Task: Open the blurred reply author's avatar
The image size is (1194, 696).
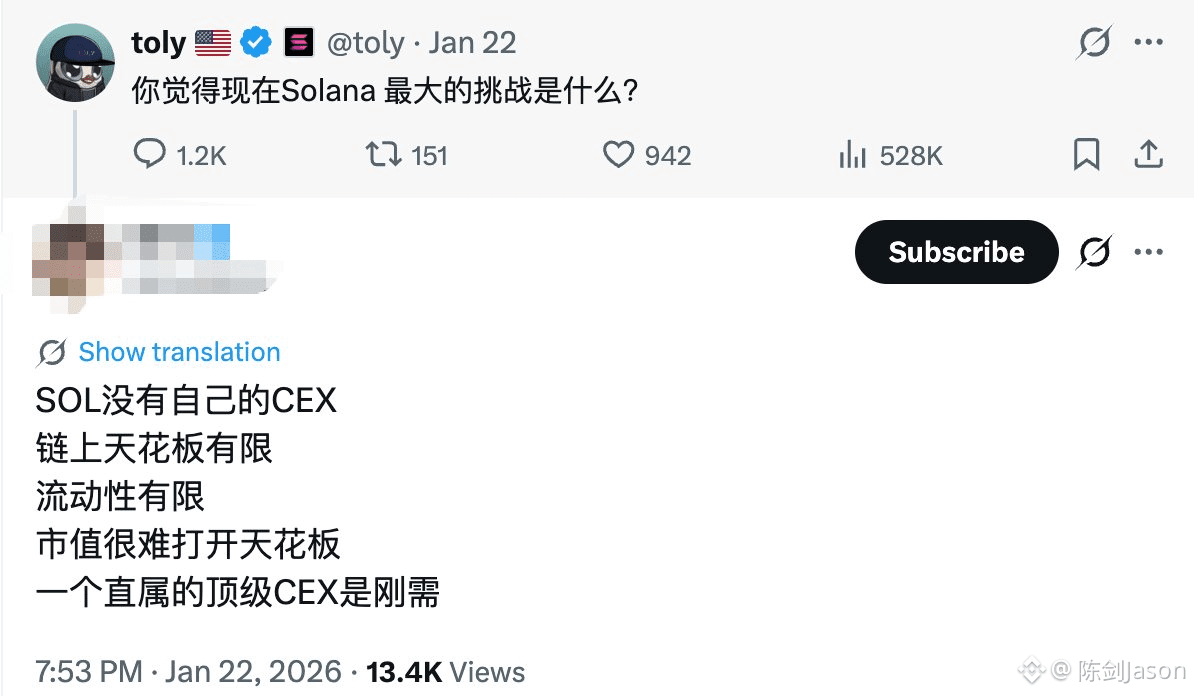Action: coord(69,257)
